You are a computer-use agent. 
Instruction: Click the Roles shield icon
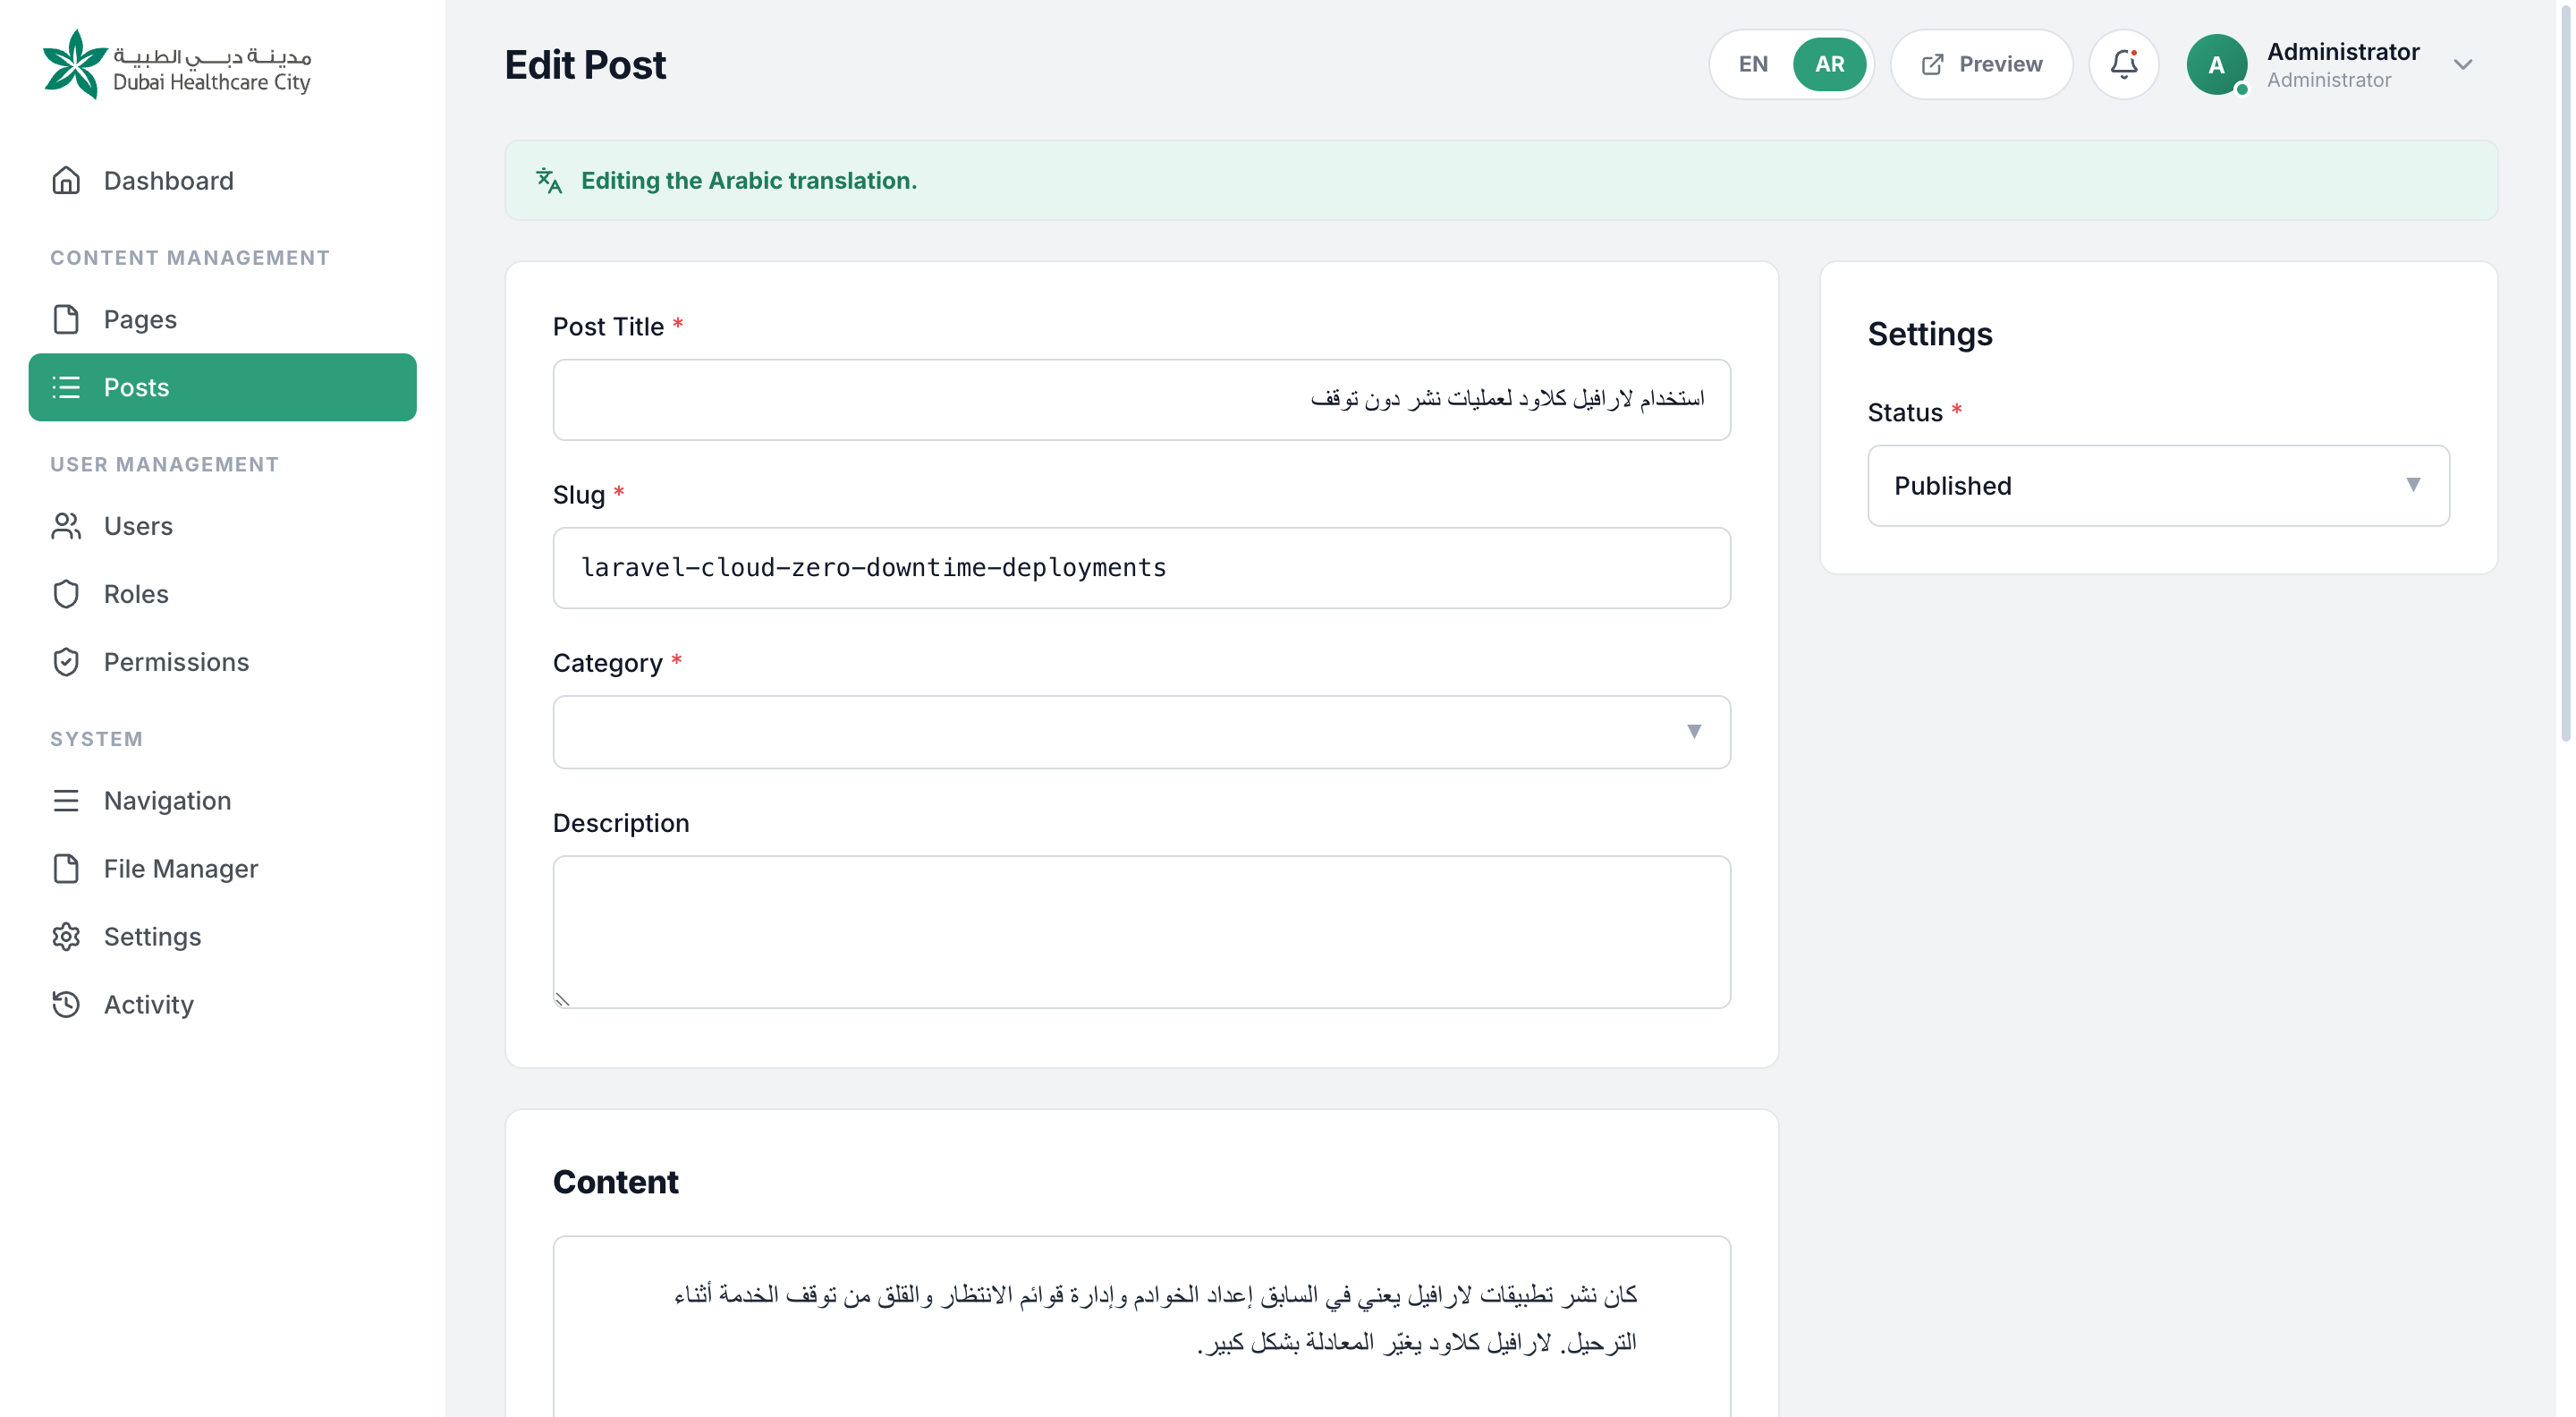[66, 594]
